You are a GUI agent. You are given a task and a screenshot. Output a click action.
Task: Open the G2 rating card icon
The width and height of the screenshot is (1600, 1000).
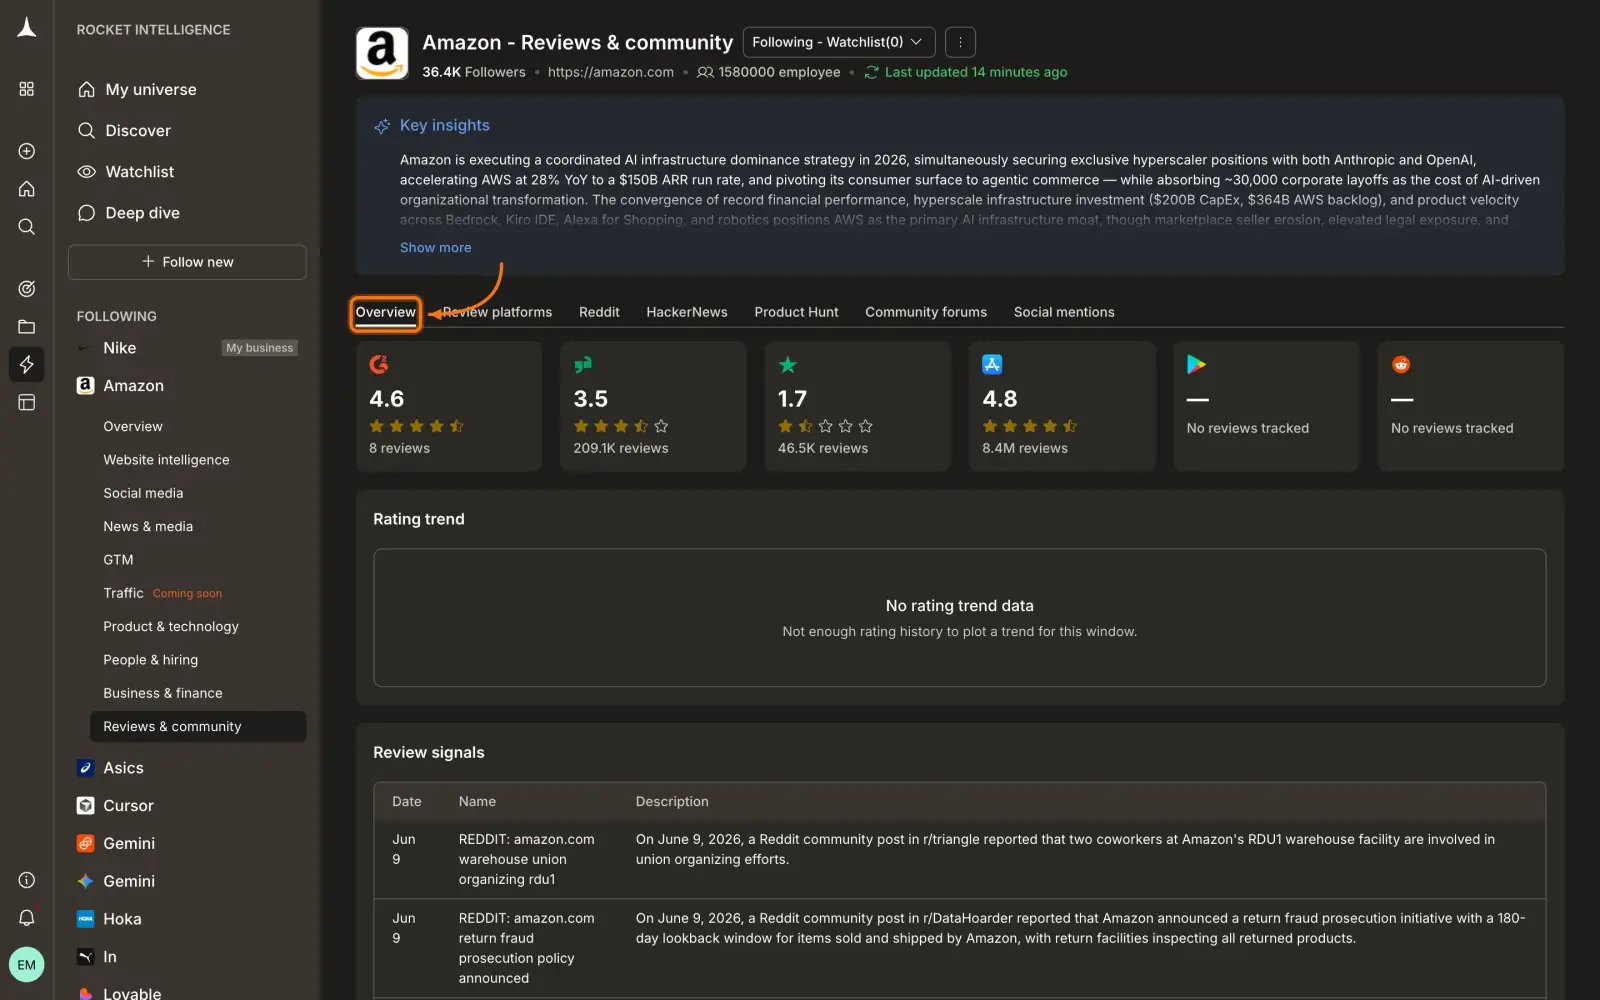379,365
